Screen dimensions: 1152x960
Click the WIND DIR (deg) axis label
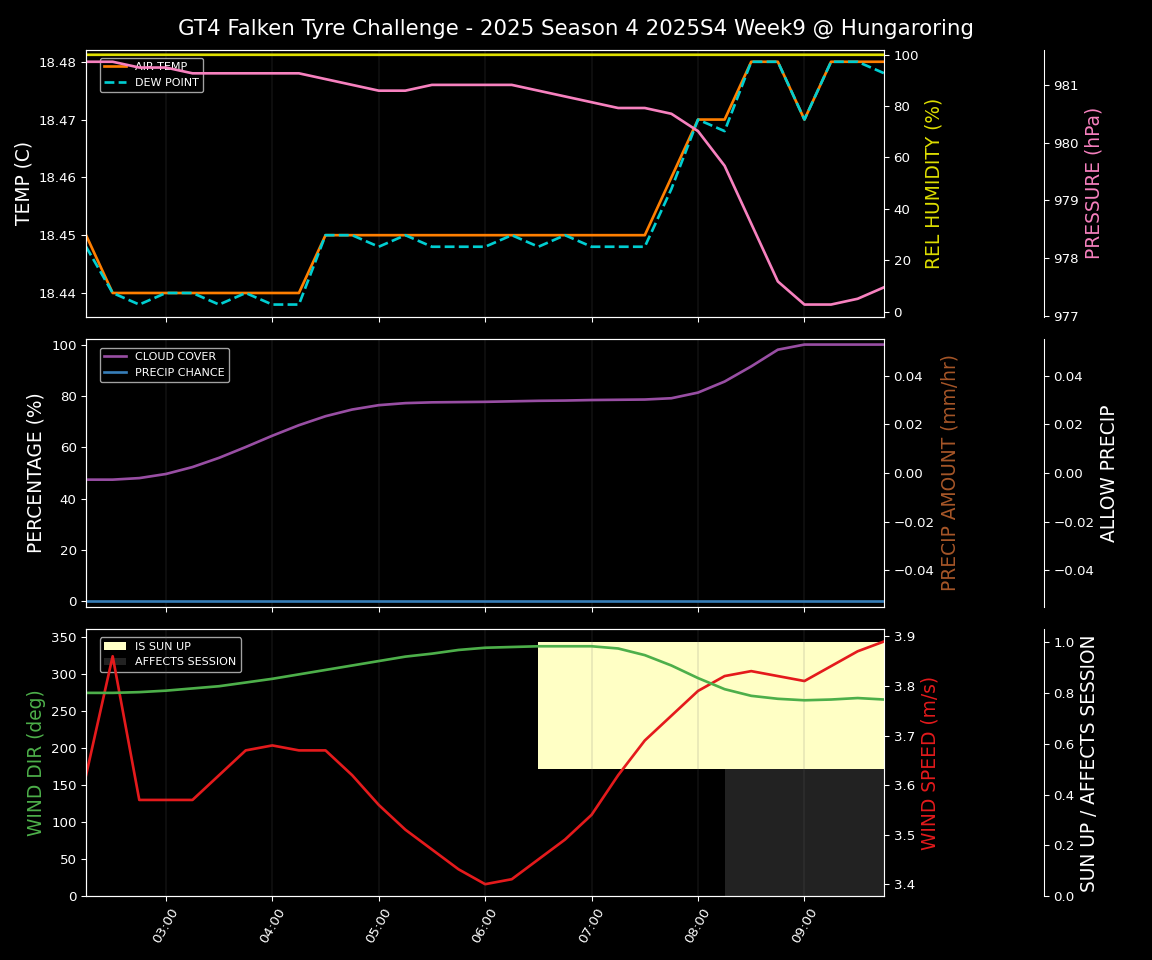[x=36, y=762]
